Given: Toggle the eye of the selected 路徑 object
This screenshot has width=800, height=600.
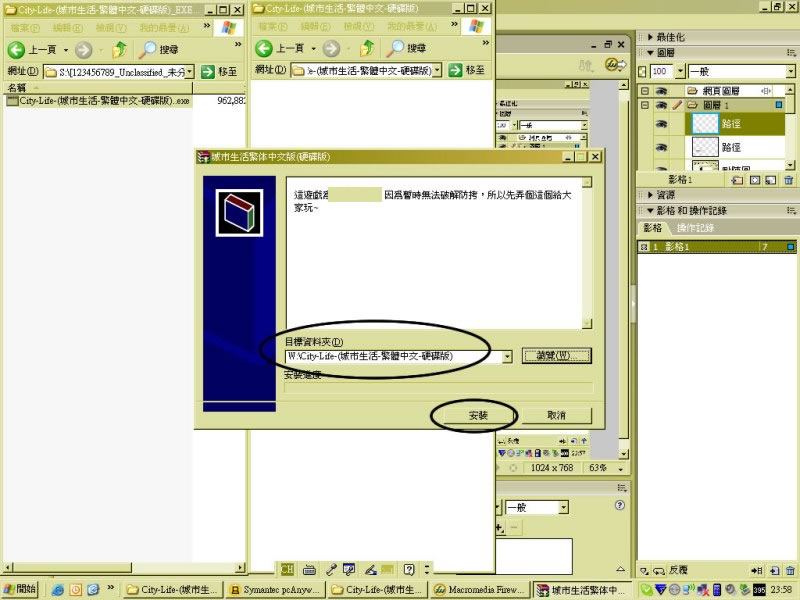Looking at the screenshot, I should [x=661, y=123].
